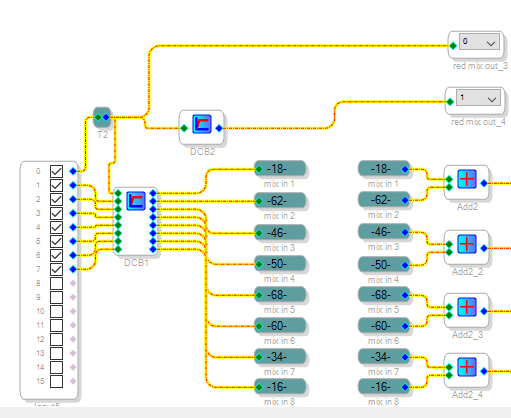Click the output pin of input channel 4

tap(73, 227)
